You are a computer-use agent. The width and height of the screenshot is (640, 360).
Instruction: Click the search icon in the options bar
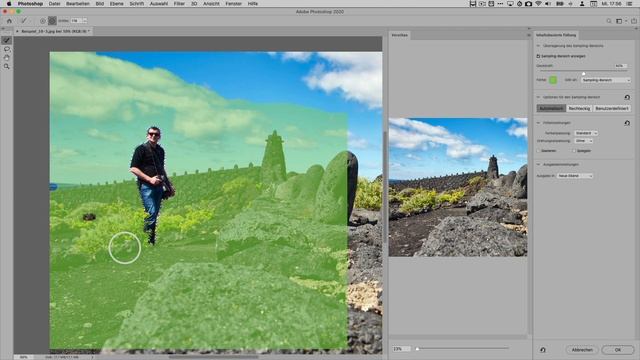pos(609,21)
